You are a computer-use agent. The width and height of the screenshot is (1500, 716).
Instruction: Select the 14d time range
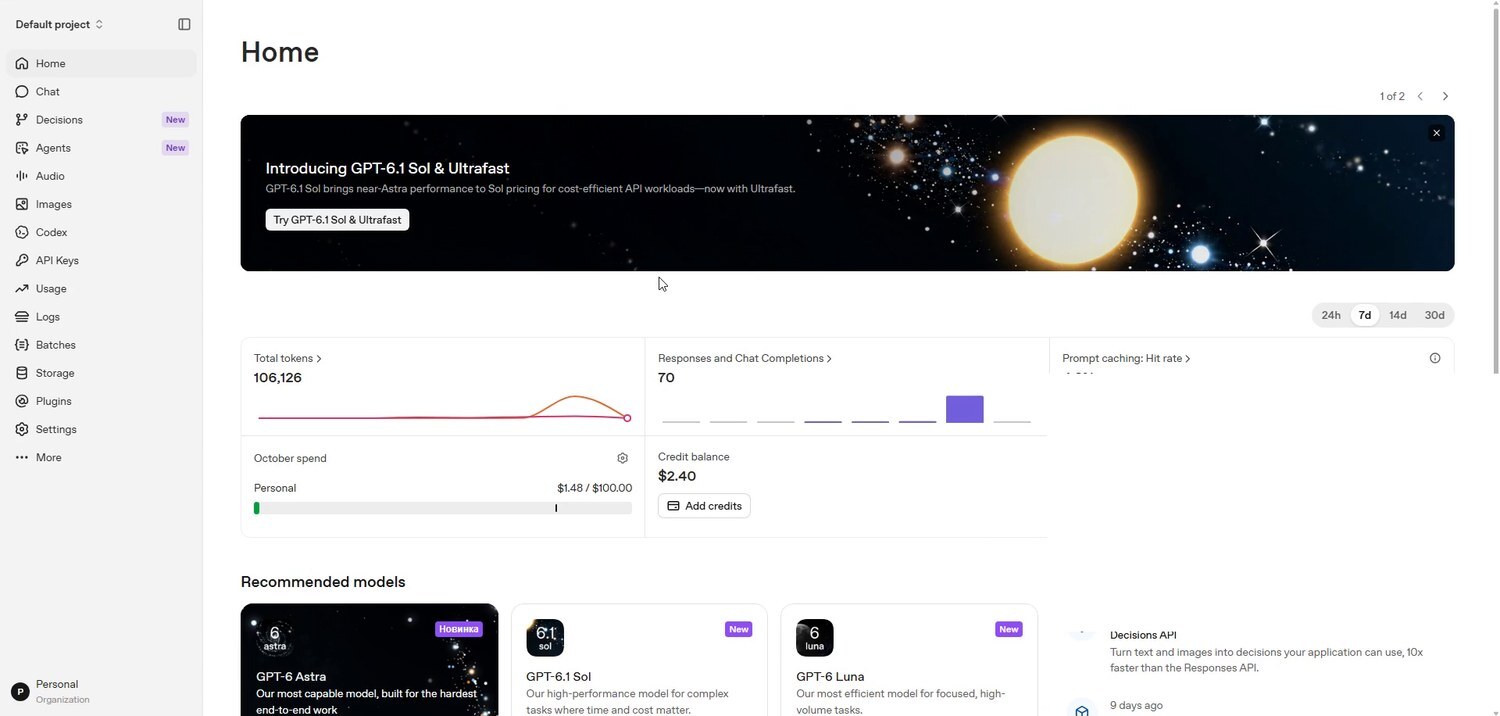(1398, 315)
